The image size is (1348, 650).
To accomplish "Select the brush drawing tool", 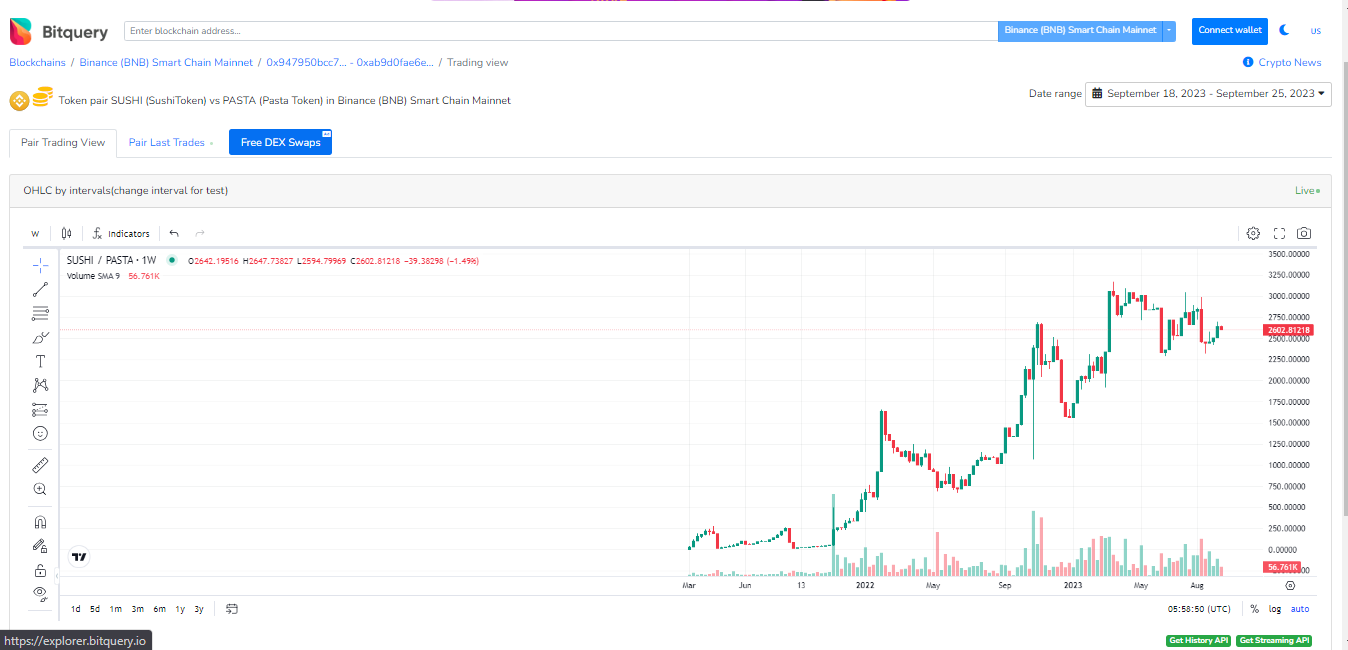I will coord(40,337).
